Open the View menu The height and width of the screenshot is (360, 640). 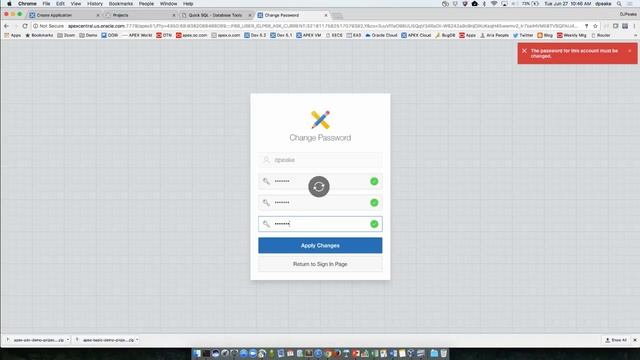point(76,4)
